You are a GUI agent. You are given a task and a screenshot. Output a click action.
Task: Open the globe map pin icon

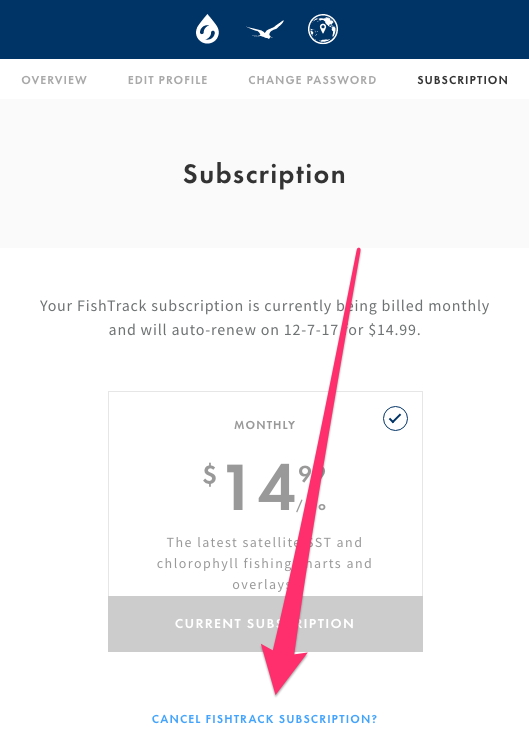323,29
